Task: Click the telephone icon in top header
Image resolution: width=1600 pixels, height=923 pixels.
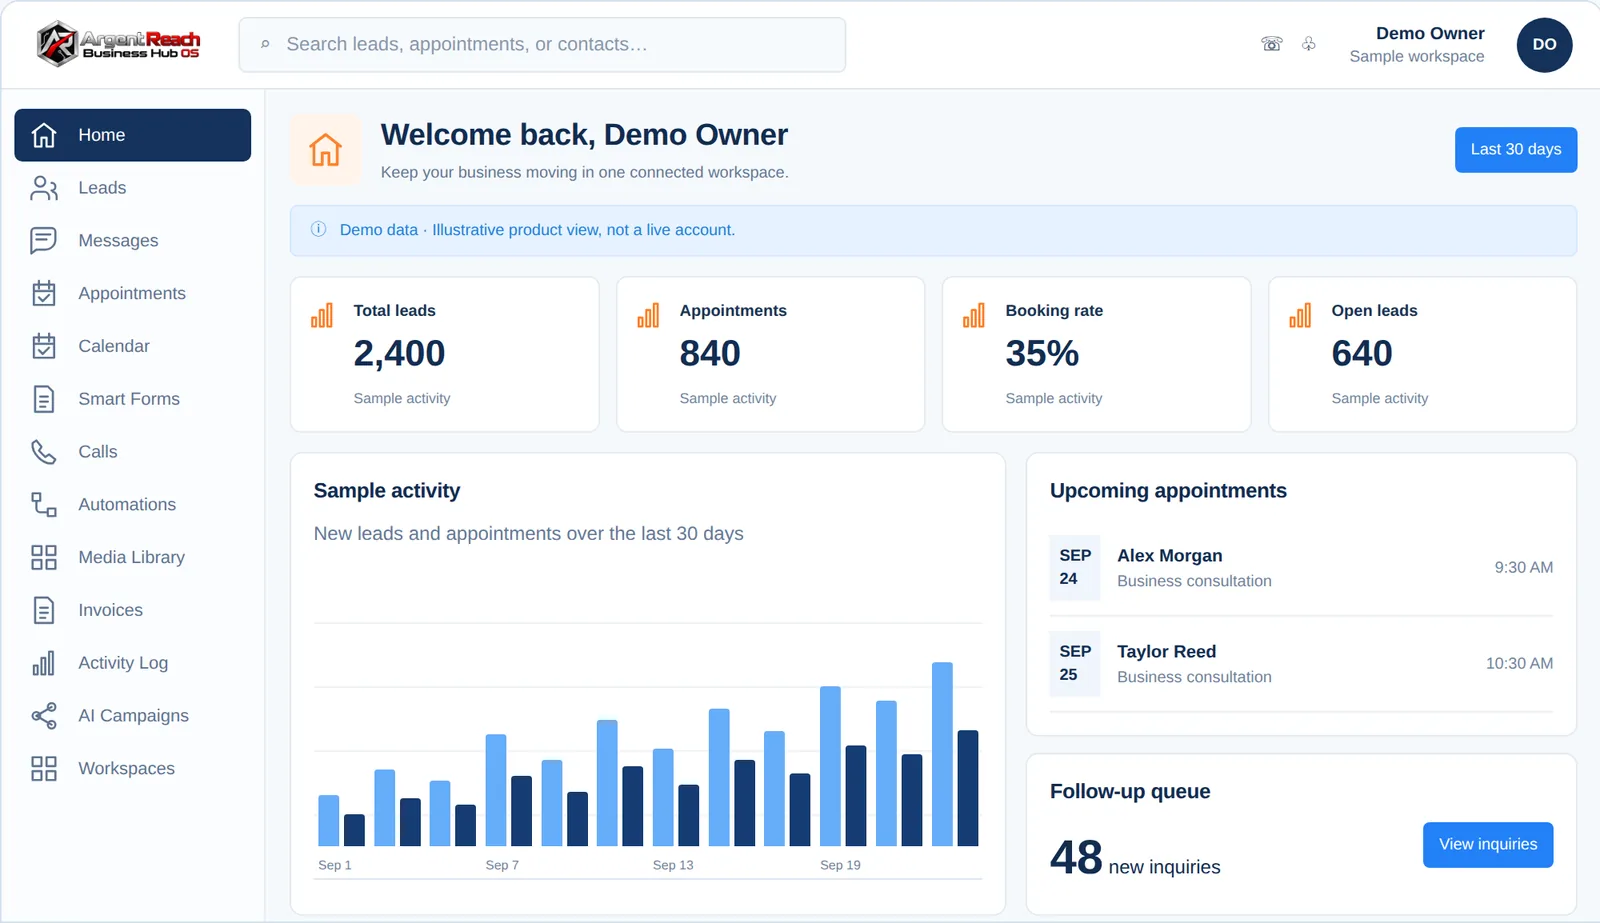Action: point(1272,44)
